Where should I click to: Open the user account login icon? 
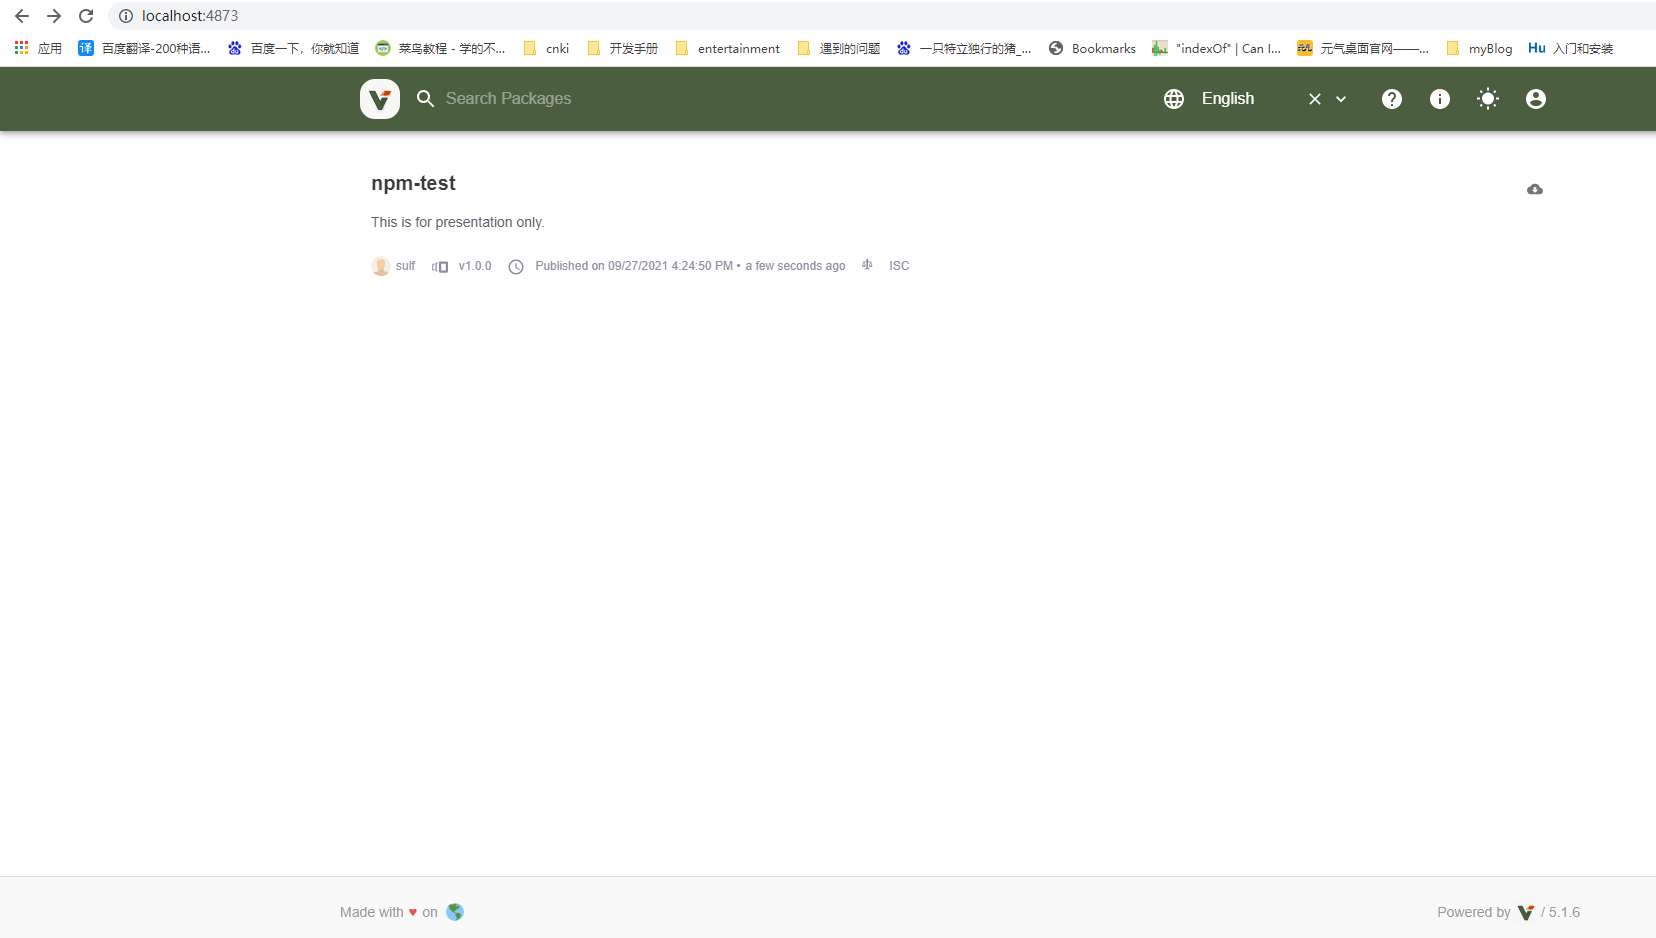pyautogui.click(x=1535, y=99)
